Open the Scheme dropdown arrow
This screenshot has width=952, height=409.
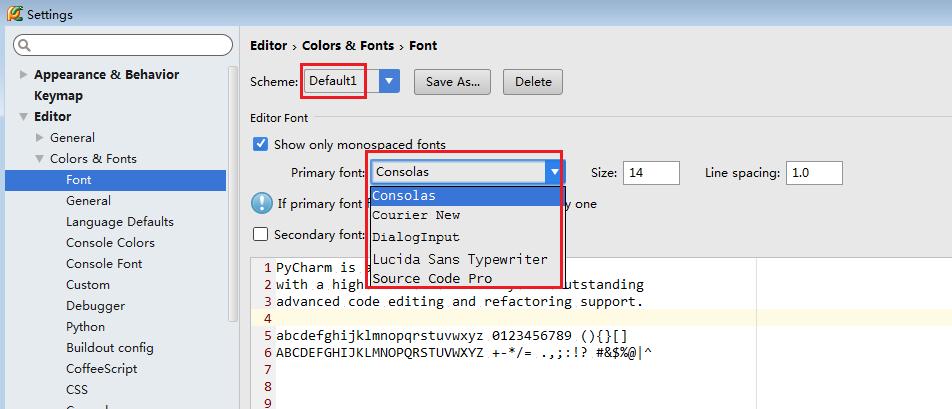389,81
